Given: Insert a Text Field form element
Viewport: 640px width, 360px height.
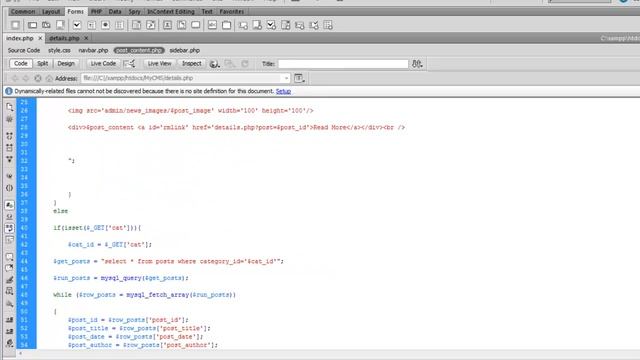Looking at the screenshot, I should click(x=32, y=25).
